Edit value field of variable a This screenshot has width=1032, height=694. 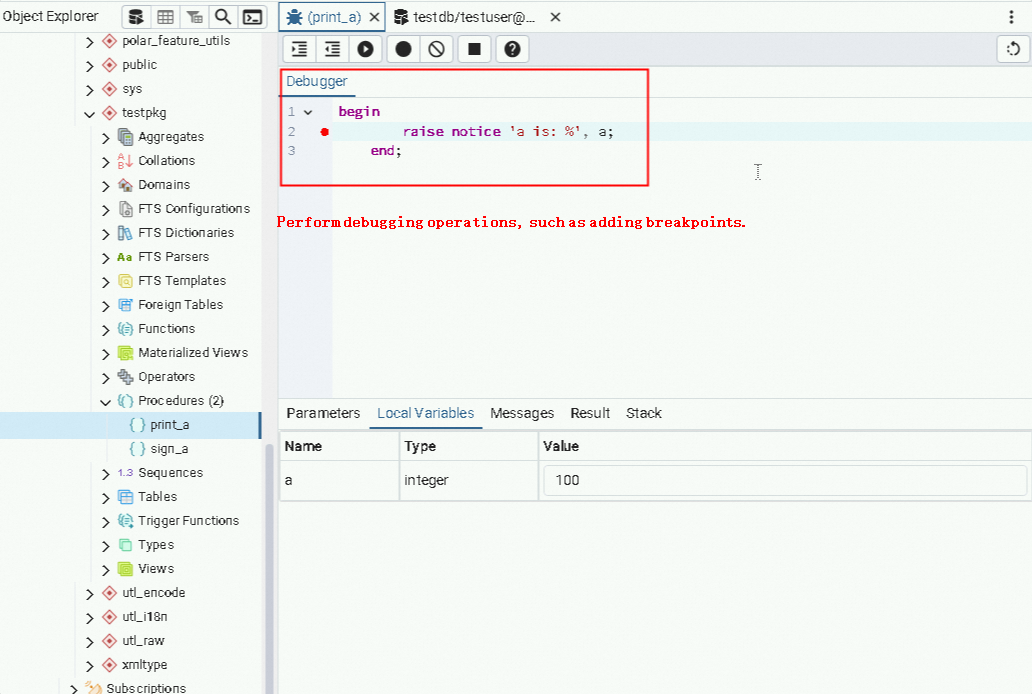pyautogui.click(x=785, y=481)
